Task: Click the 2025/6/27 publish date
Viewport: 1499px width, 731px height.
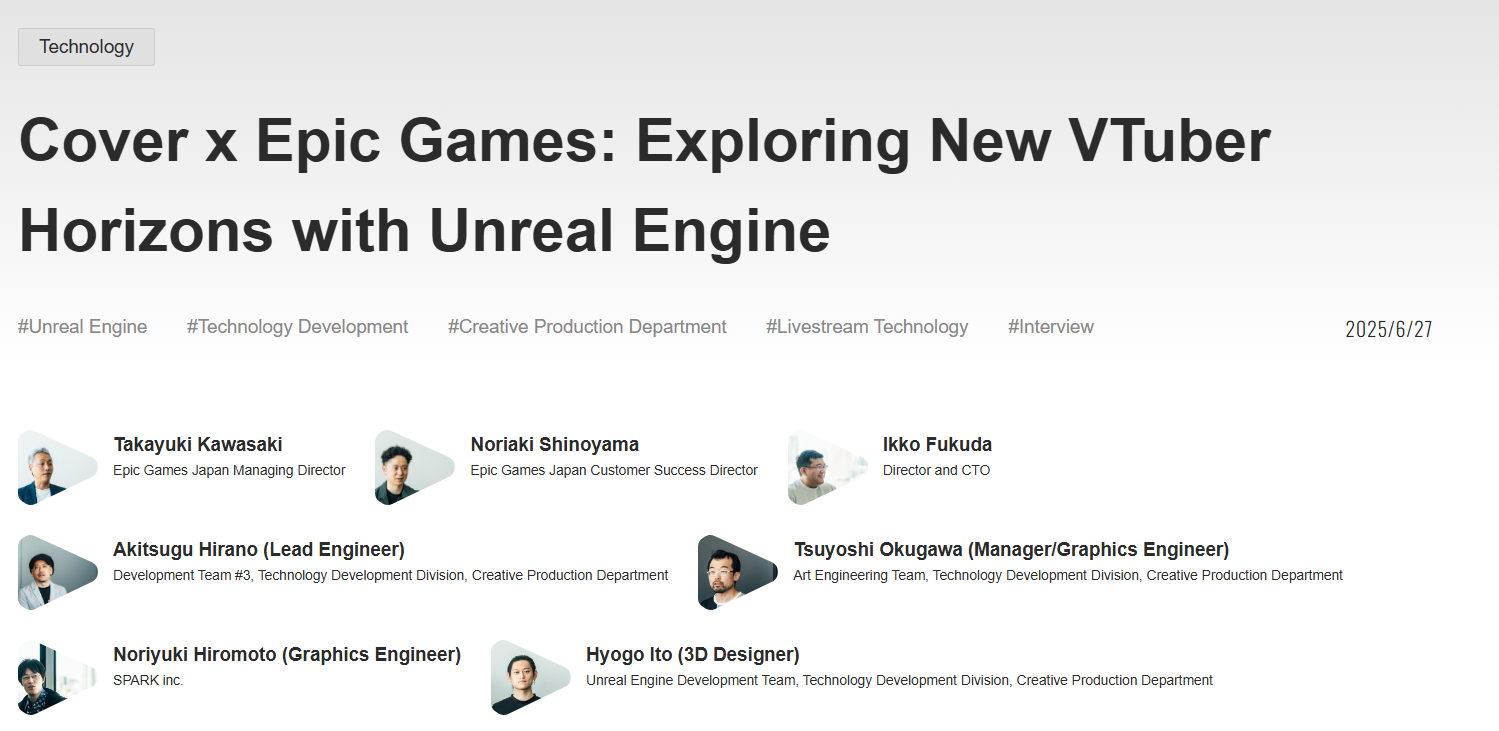Action: [1388, 329]
